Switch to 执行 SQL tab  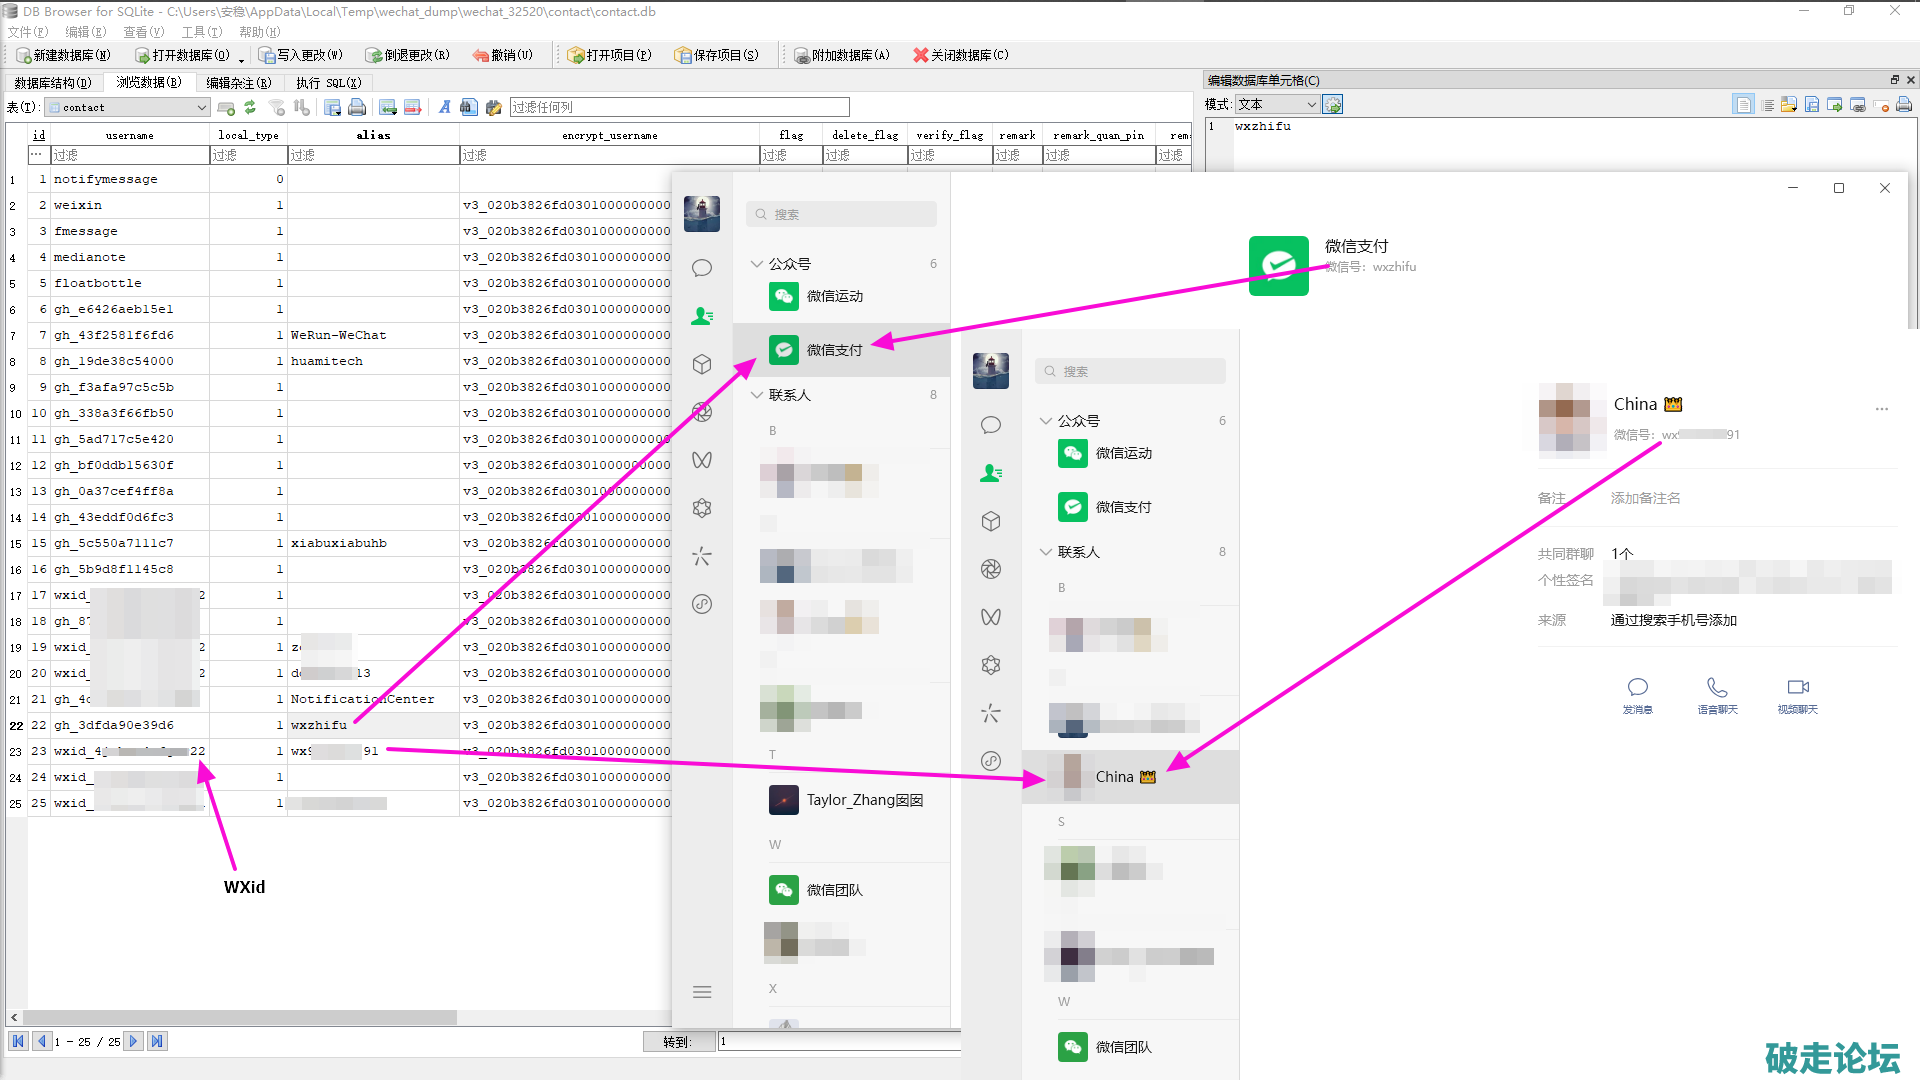pyautogui.click(x=328, y=83)
